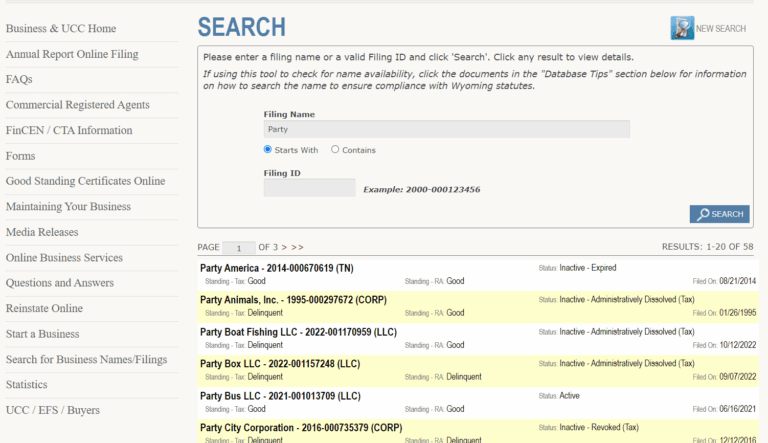Click the New Search icon

point(682,28)
